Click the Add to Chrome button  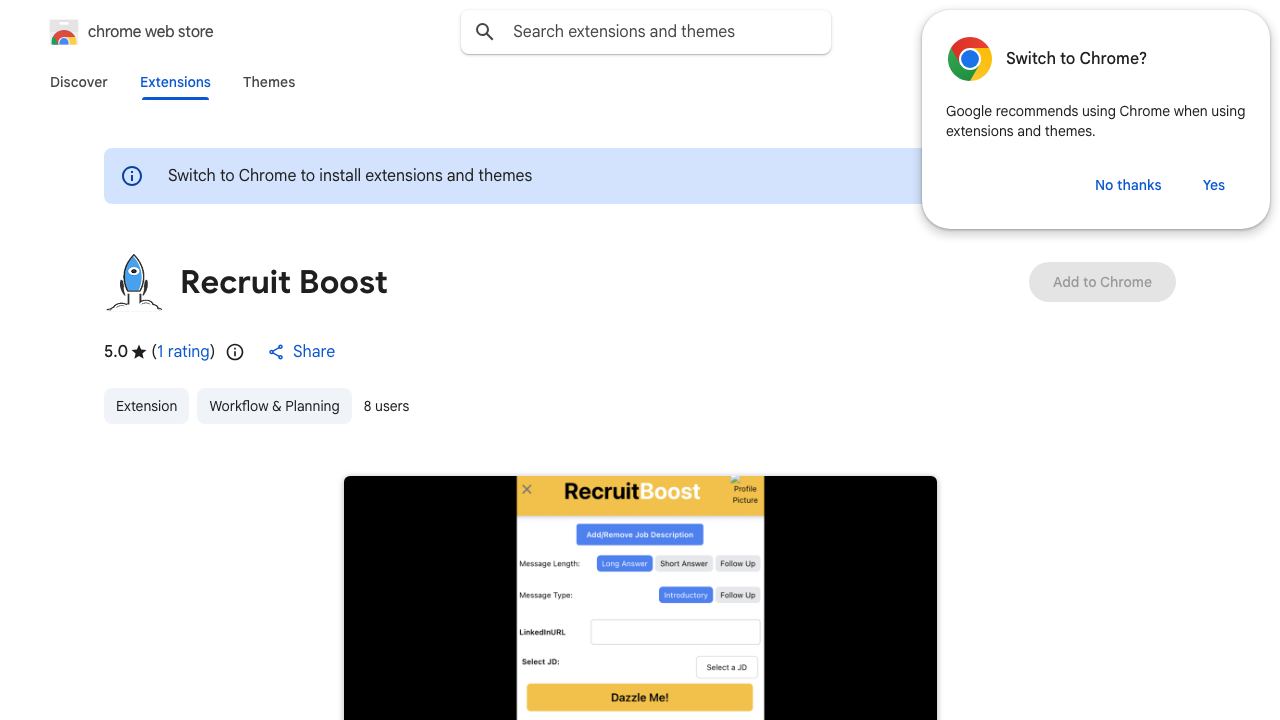1102,282
